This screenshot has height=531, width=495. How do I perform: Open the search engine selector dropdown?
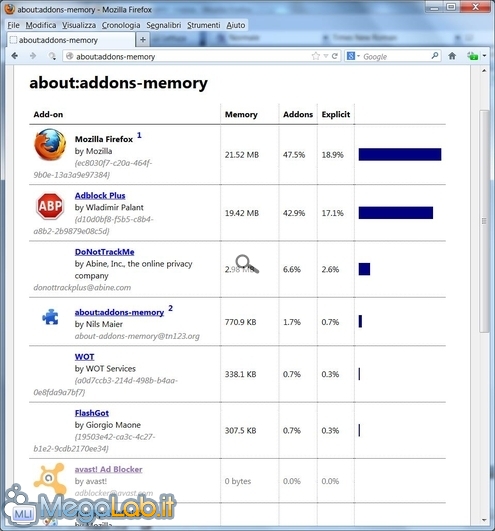pos(353,56)
